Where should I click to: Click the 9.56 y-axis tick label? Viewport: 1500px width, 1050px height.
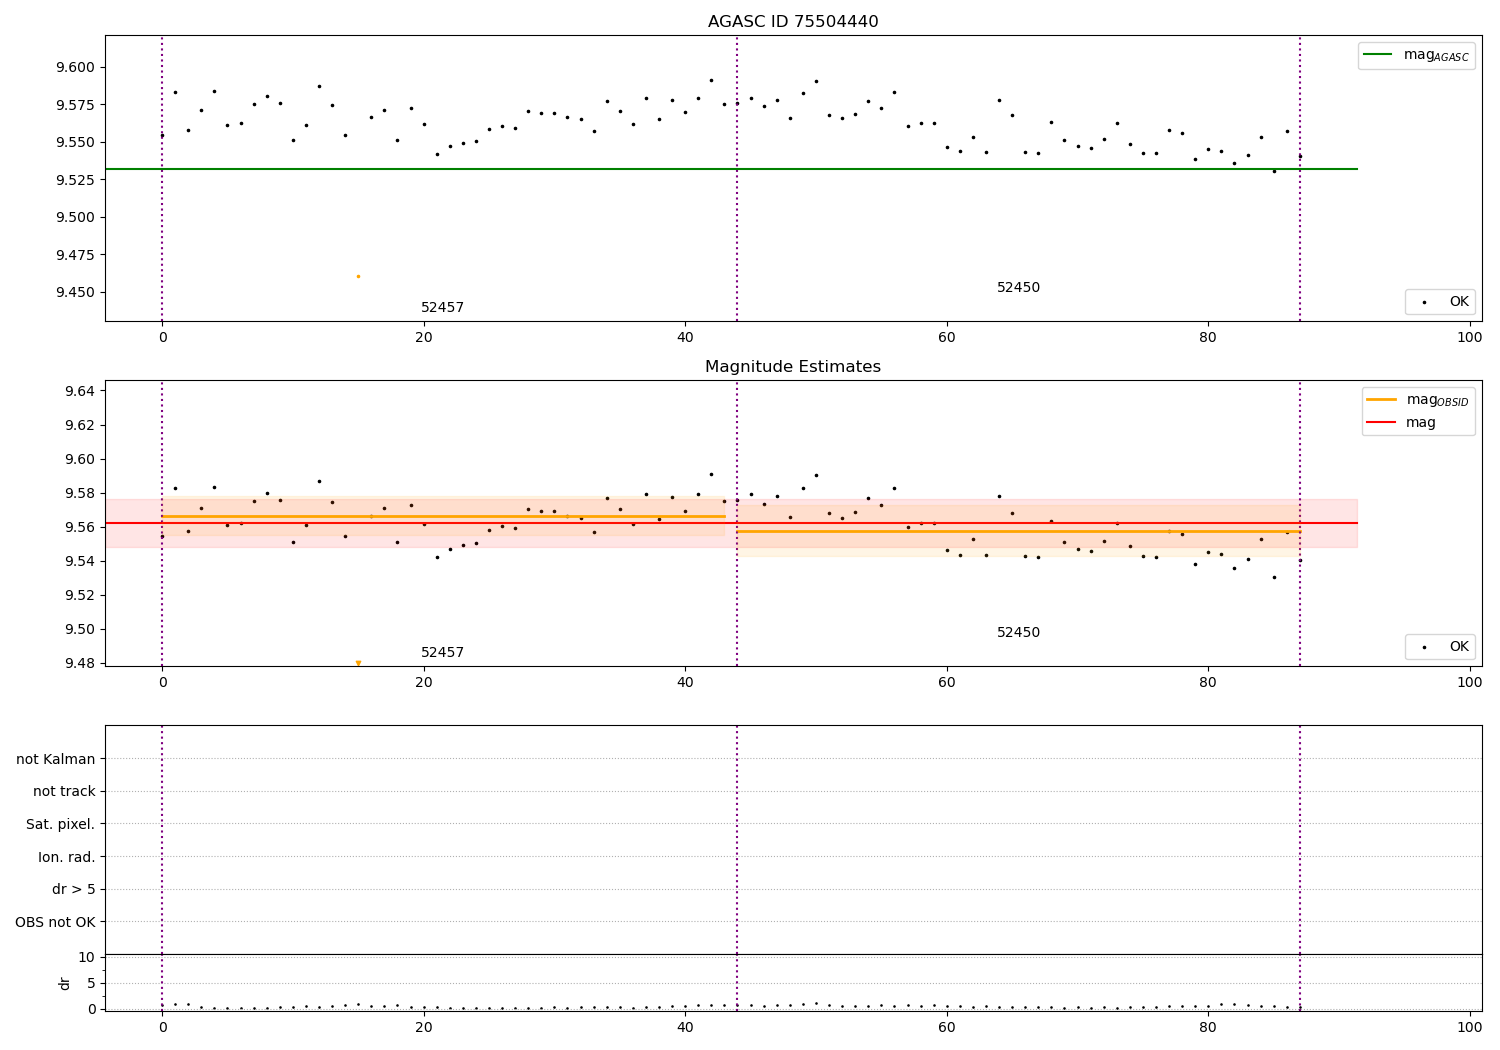point(80,527)
